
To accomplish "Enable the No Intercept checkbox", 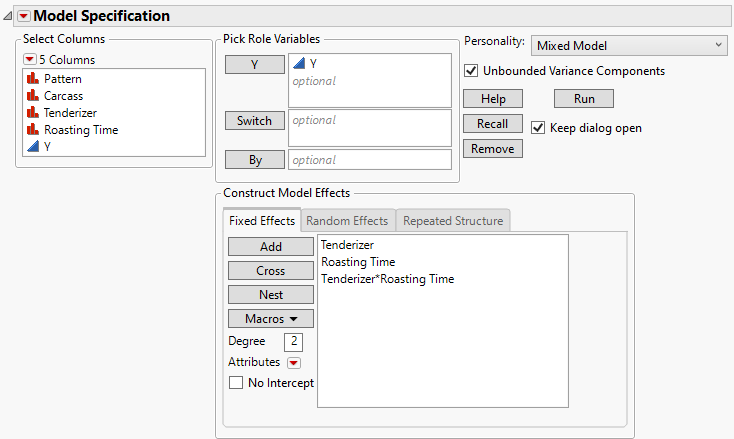I will pyautogui.click(x=236, y=382).
